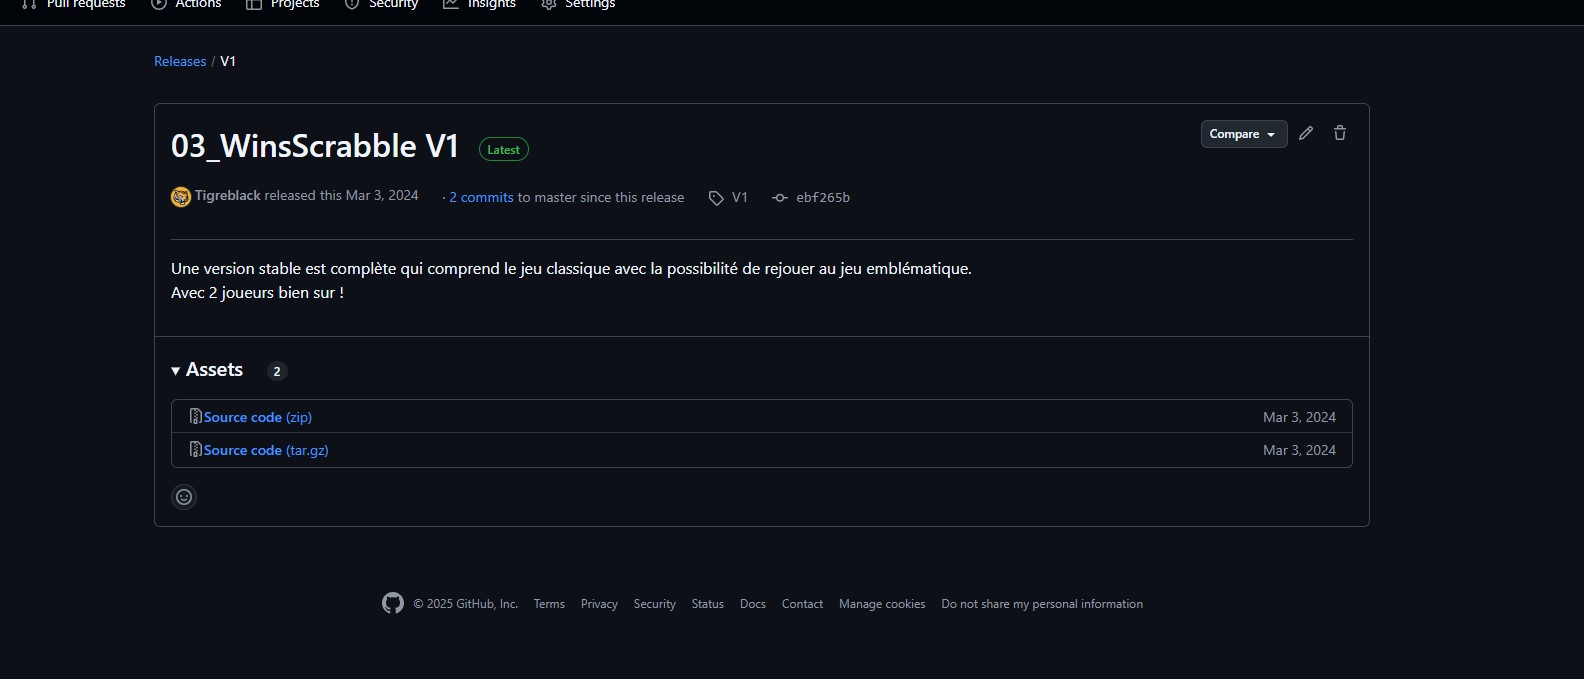This screenshot has width=1584, height=679.
Task: Click the tar.gz file archive icon
Action: [x=196, y=449]
